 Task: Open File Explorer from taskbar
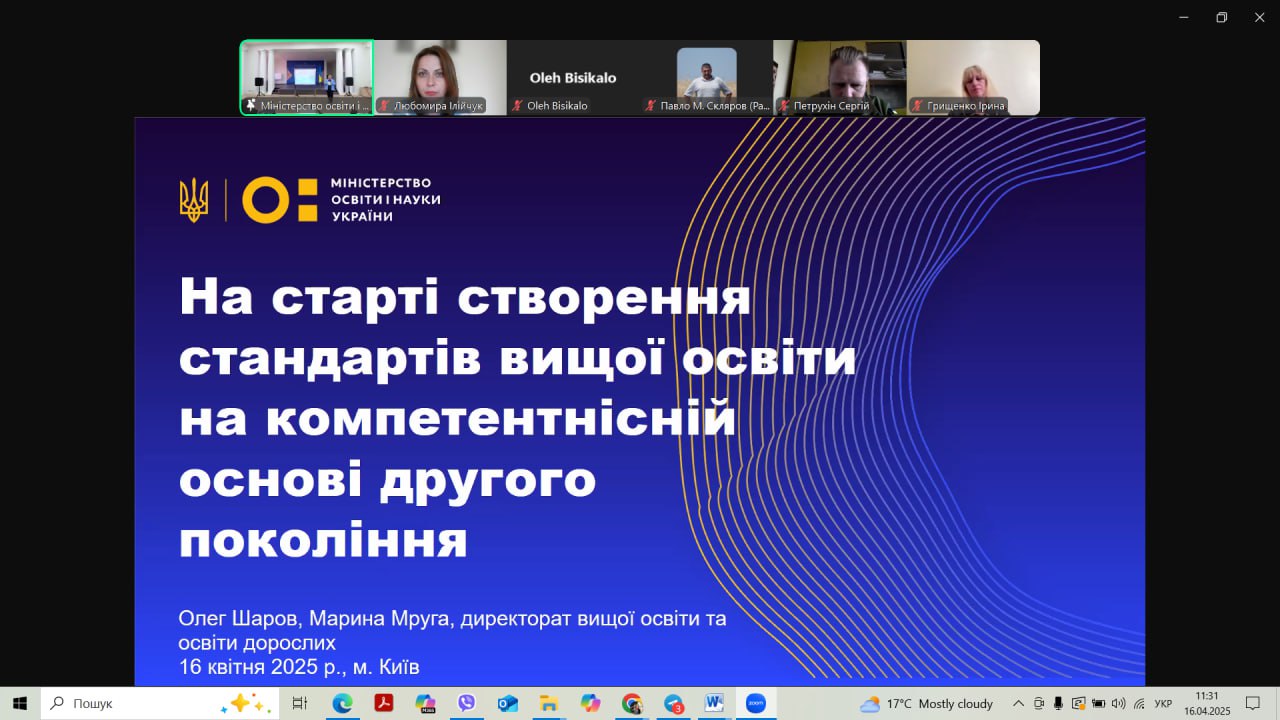click(548, 703)
